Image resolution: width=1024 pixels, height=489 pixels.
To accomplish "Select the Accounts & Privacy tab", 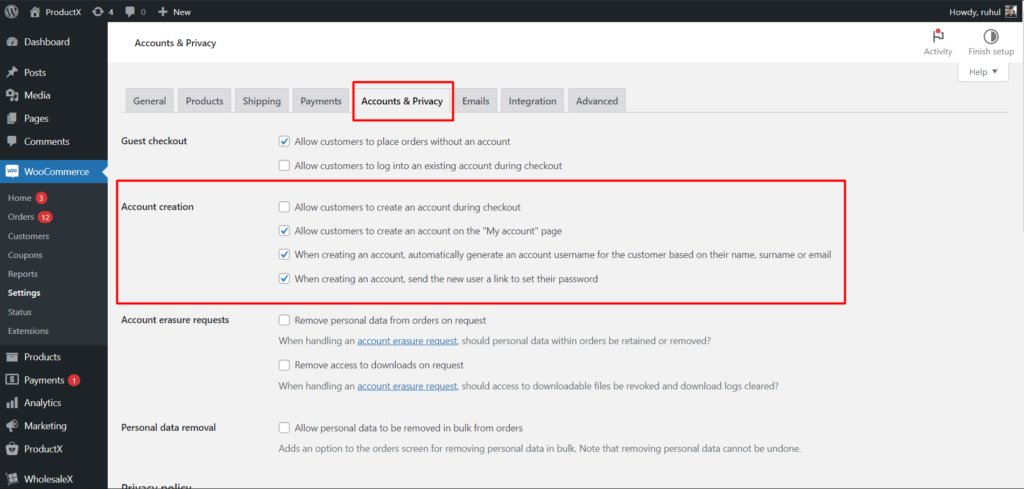I will (402, 101).
